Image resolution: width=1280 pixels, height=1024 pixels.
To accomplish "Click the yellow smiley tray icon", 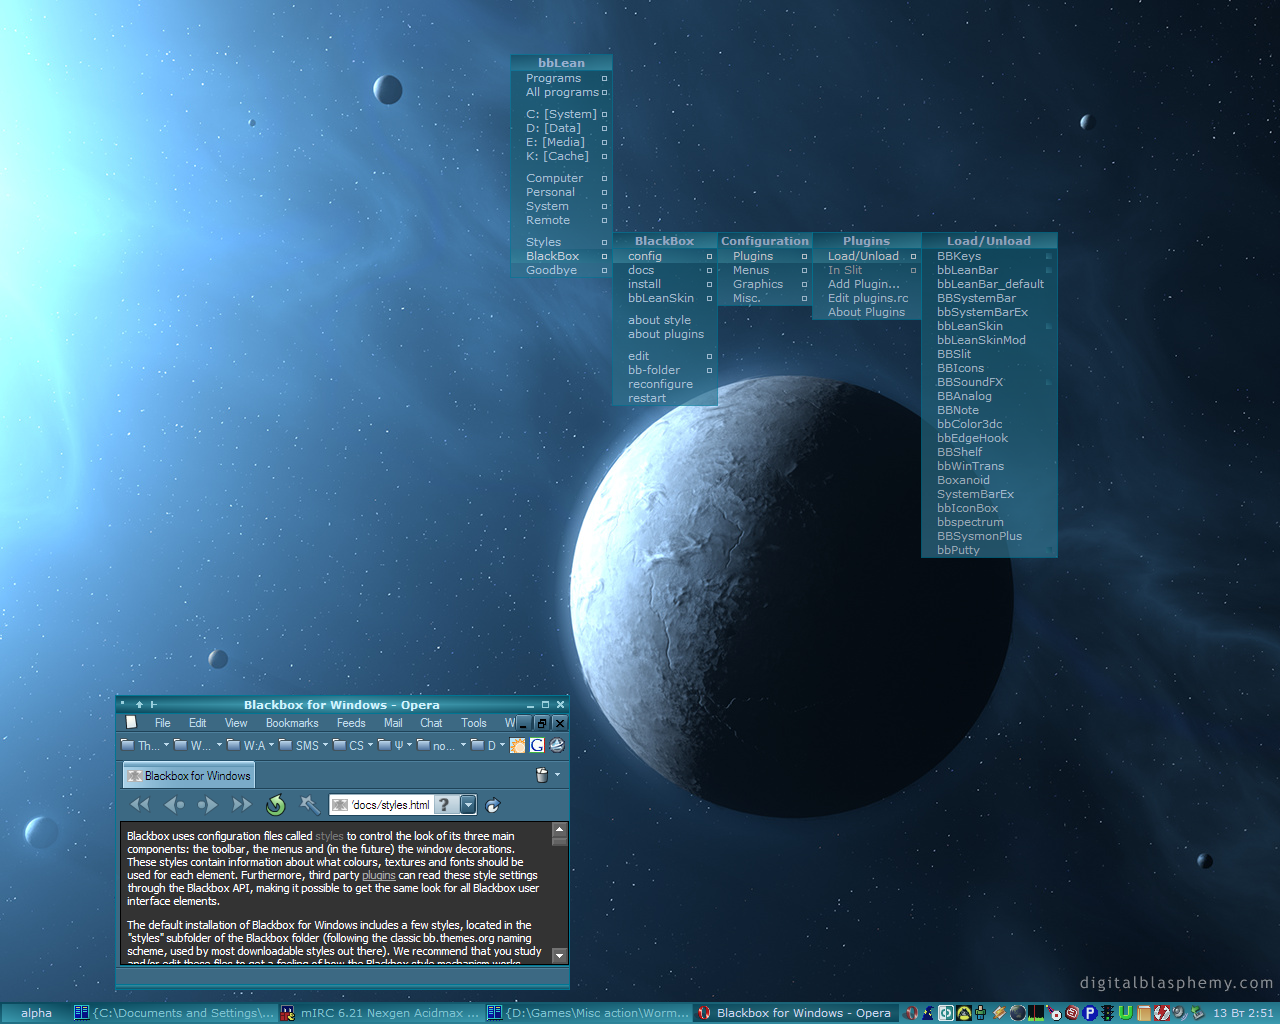I will pyautogui.click(x=964, y=1013).
